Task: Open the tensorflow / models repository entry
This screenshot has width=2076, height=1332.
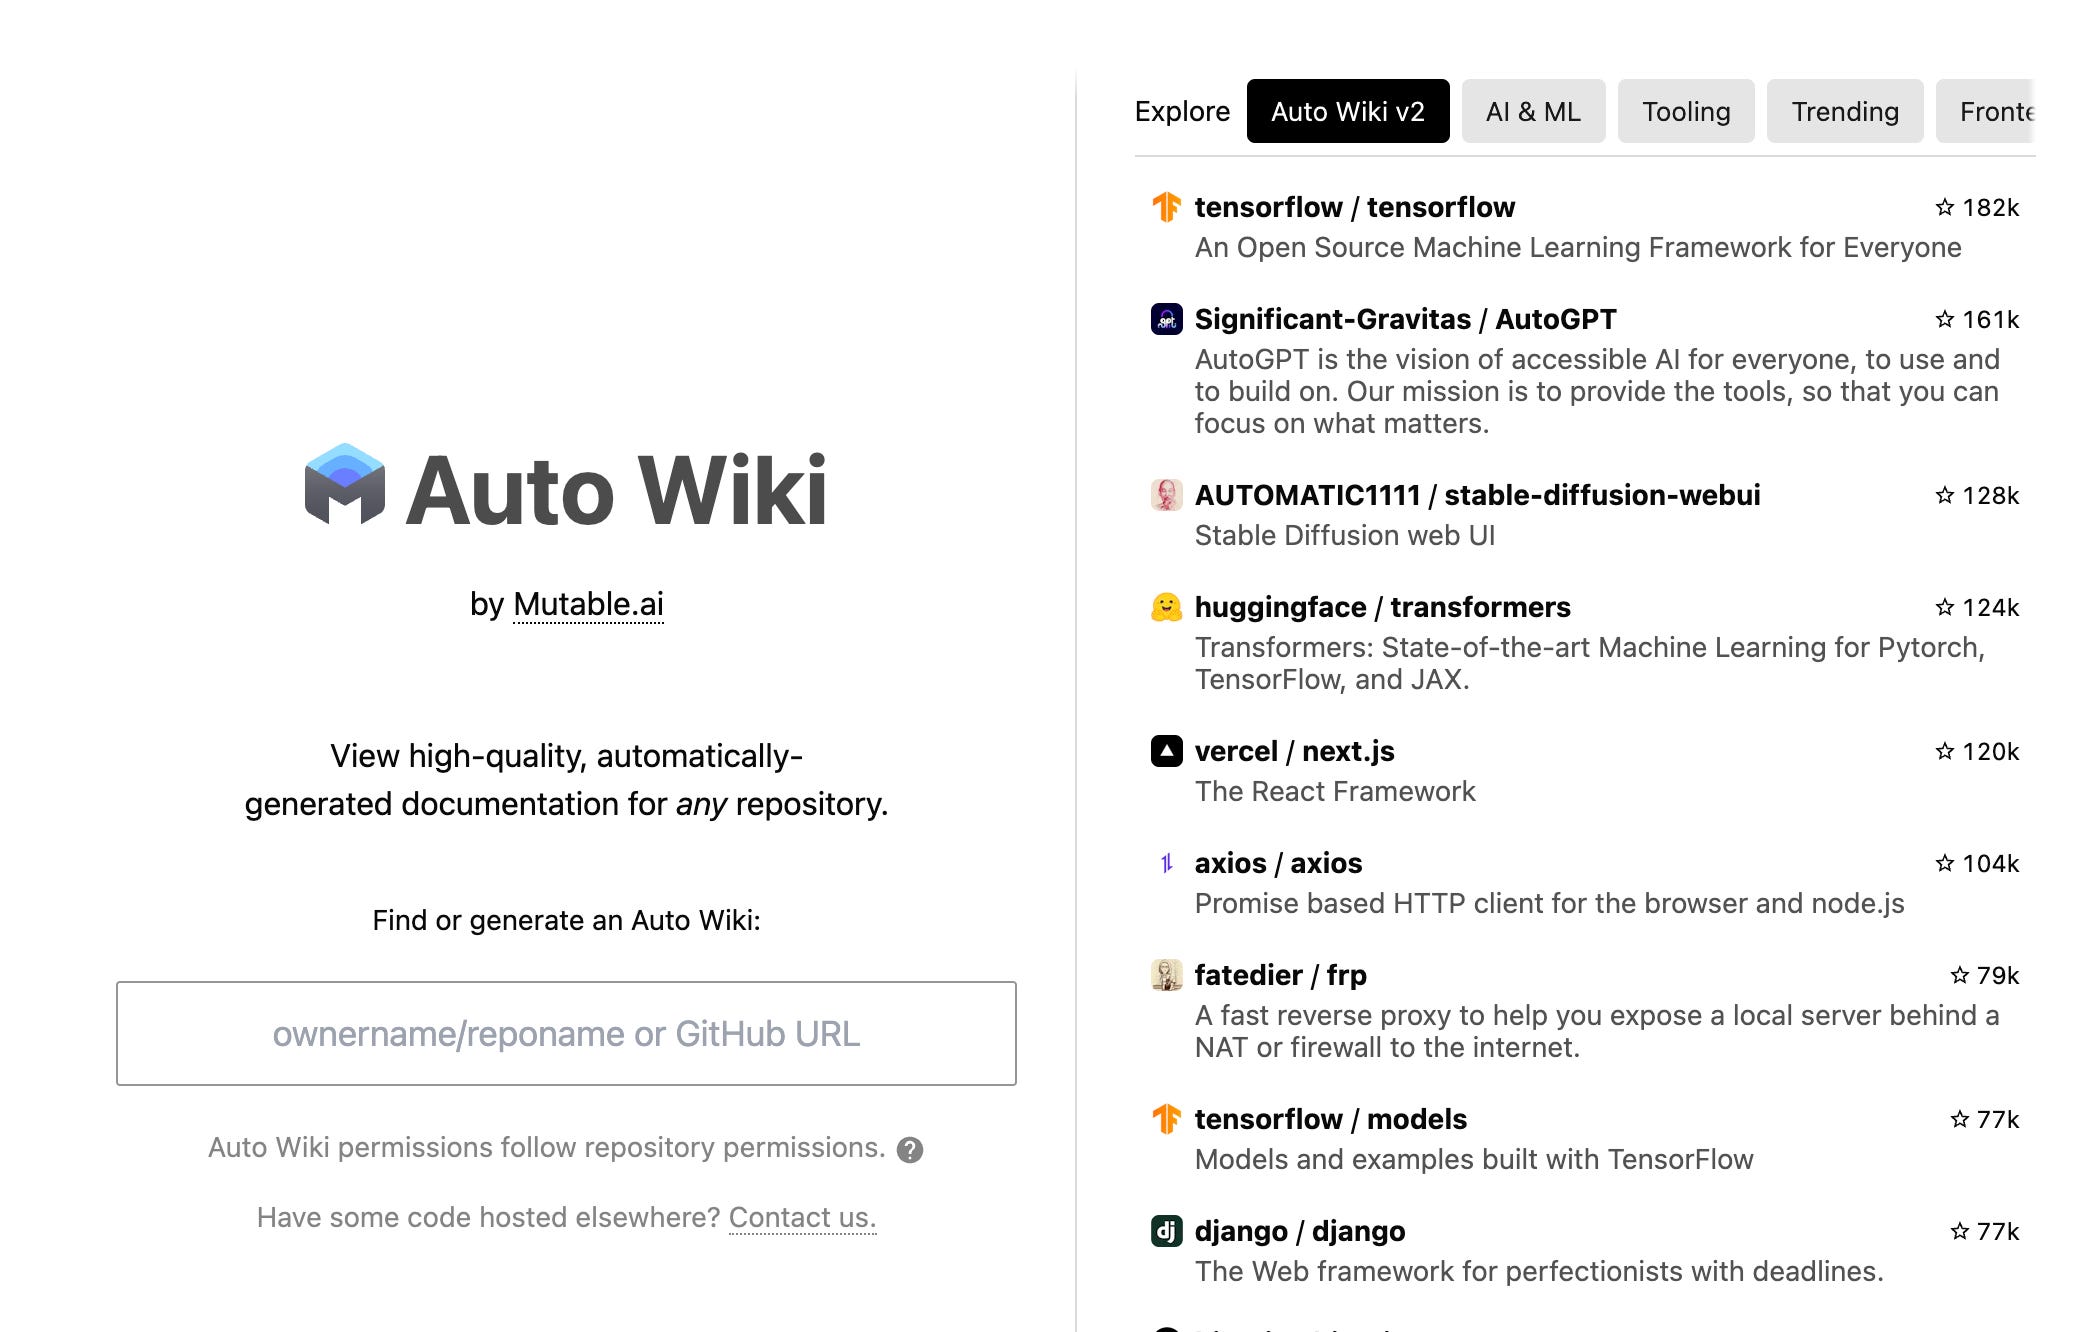Action: pos(1330,1119)
